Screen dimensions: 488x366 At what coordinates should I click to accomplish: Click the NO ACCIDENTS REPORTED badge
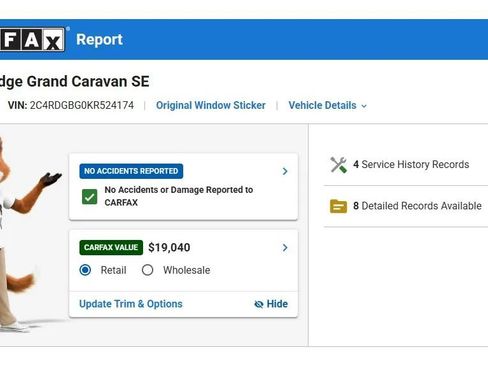coord(131,171)
